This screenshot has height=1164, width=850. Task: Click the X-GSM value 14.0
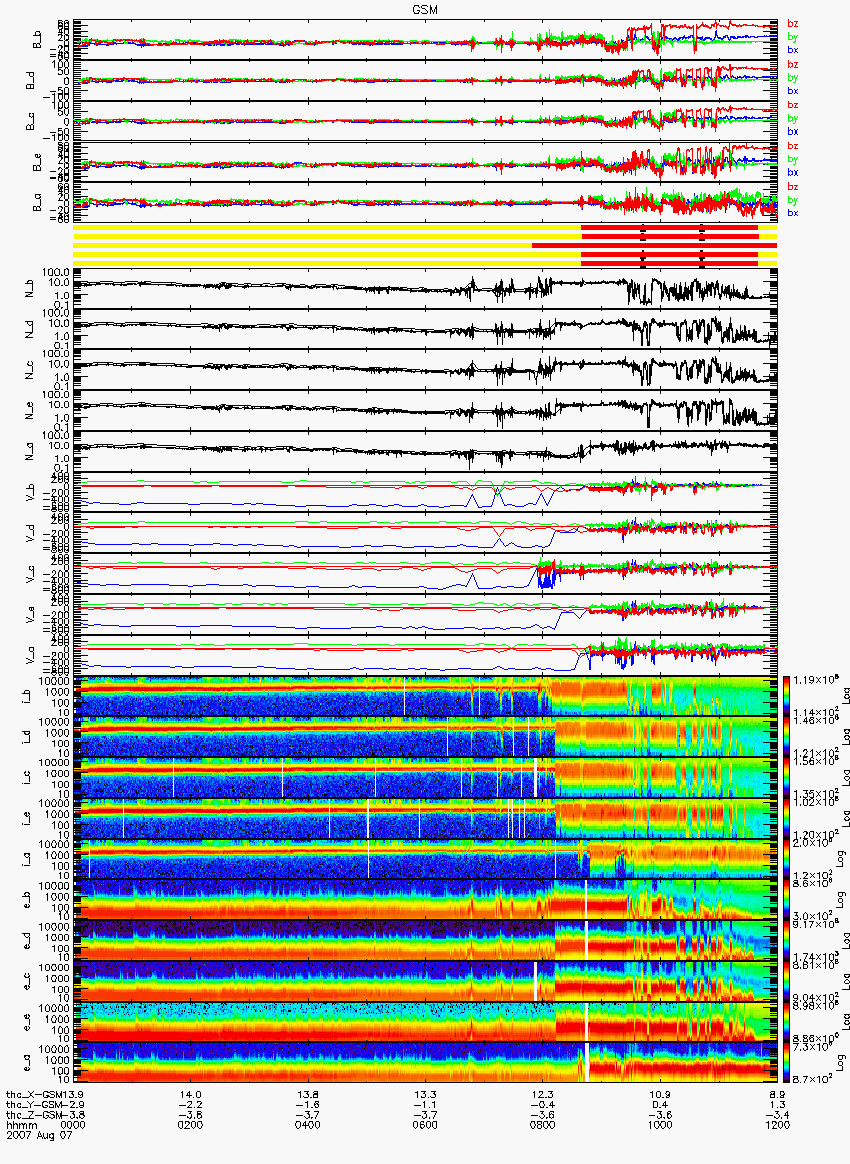(x=191, y=1094)
